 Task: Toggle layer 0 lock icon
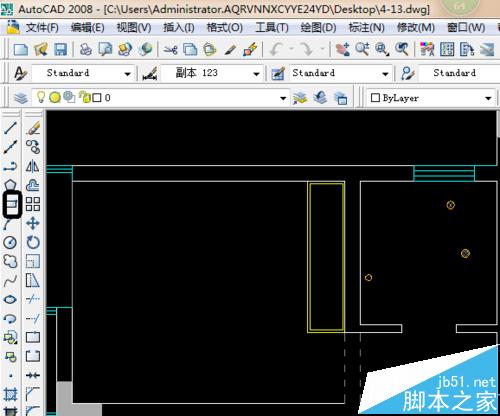coord(85,97)
